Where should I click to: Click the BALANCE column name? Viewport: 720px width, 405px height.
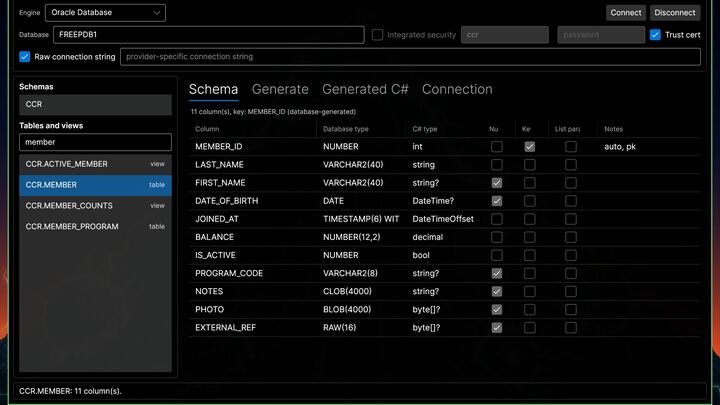point(214,237)
